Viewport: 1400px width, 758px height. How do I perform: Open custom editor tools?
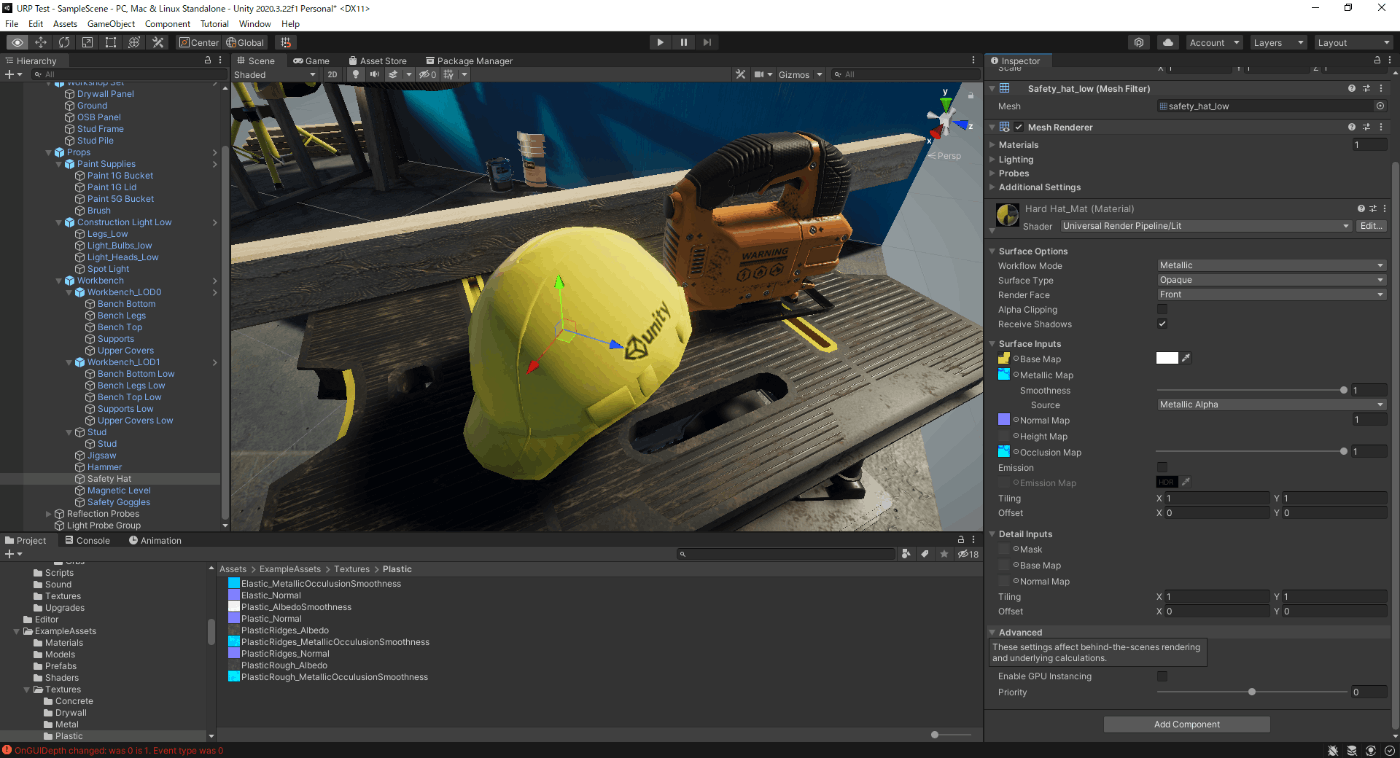pos(158,42)
